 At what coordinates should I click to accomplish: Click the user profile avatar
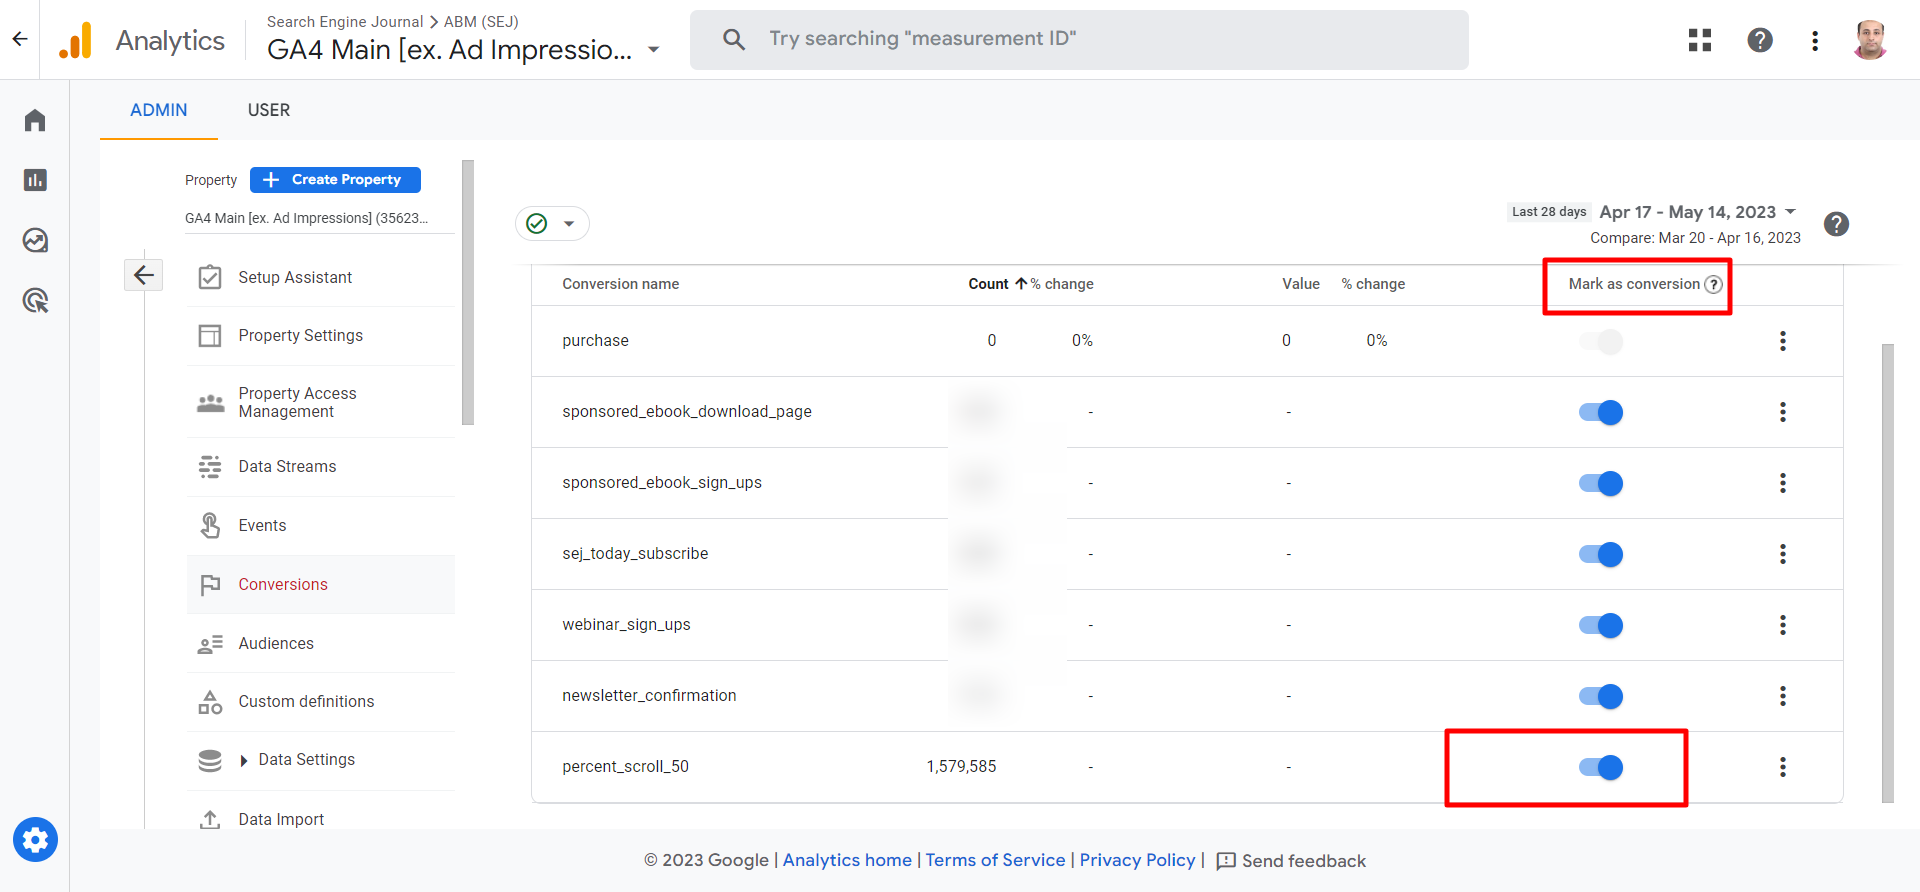(1870, 40)
